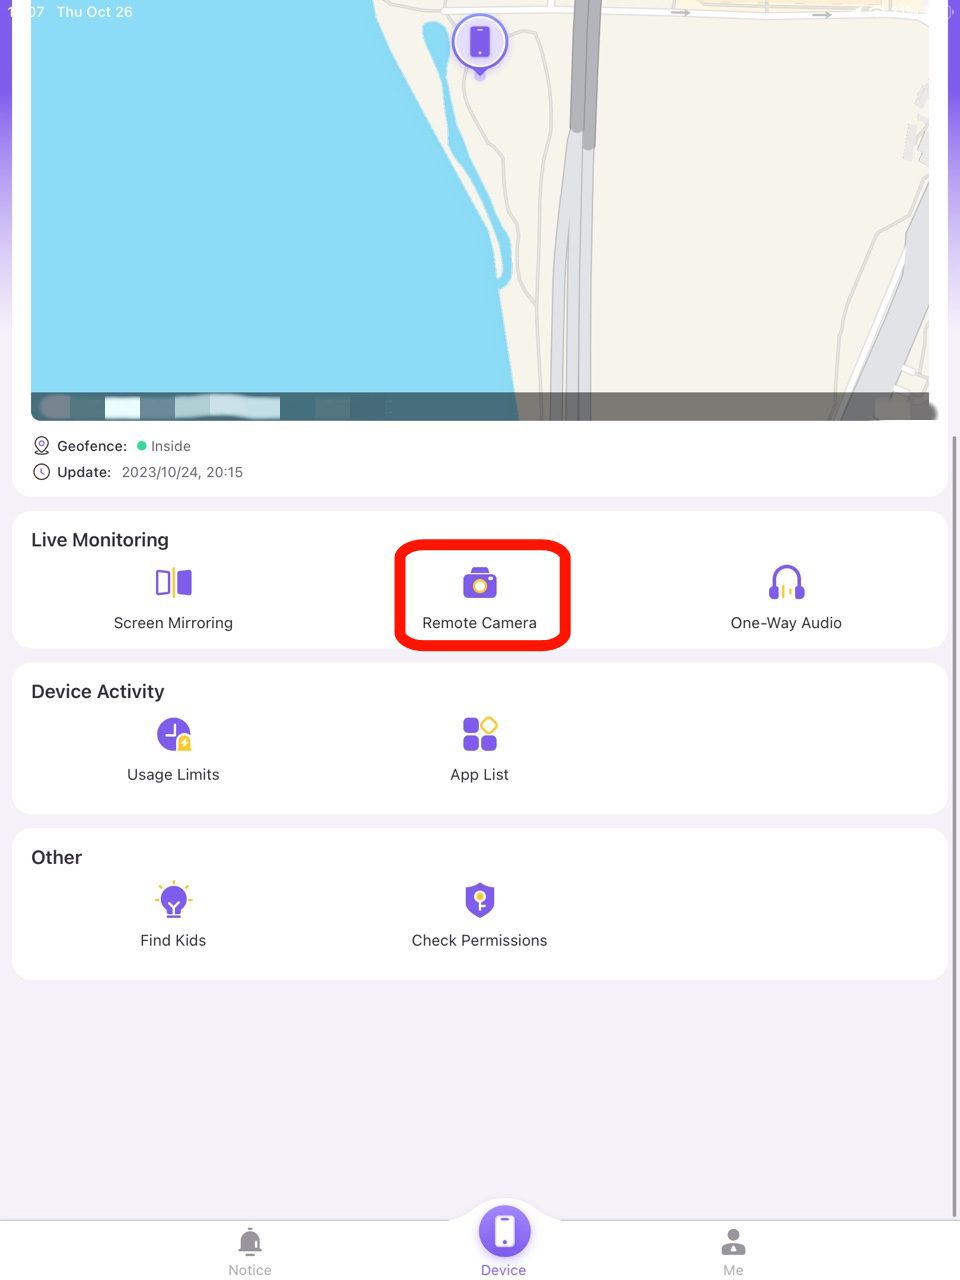960x1280 pixels.
Task: Begin One-Way Audio listening
Action: click(x=786, y=595)
